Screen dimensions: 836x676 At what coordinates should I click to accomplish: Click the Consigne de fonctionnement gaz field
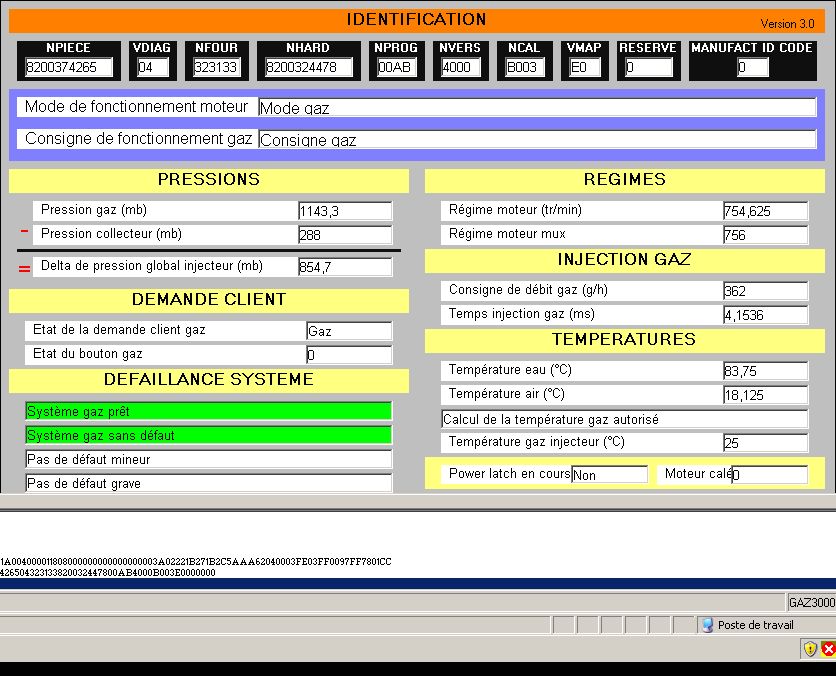pos(537,140)
